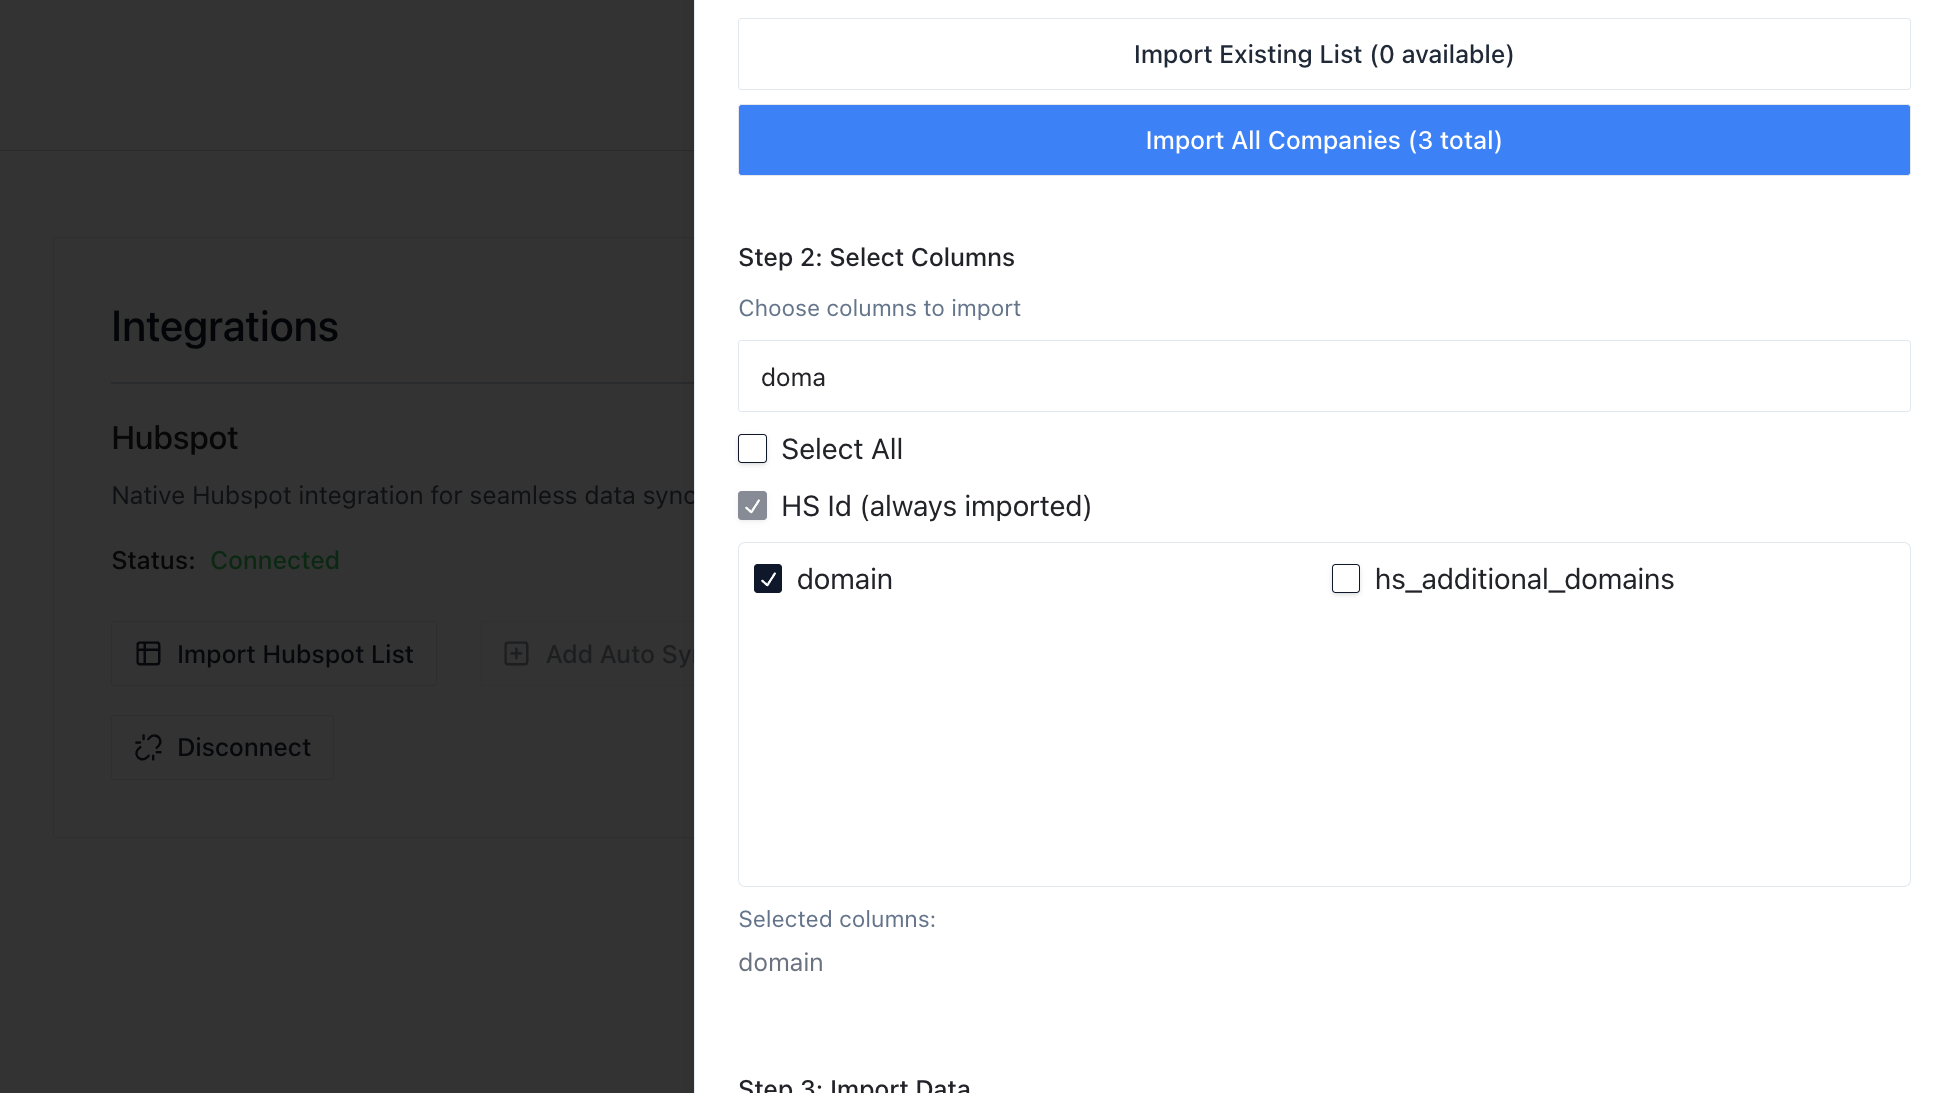Screen dimensions: 1944x1093
Task: Click the Integrations heading in the dimmed page
Action: click(x=225, y=327)
